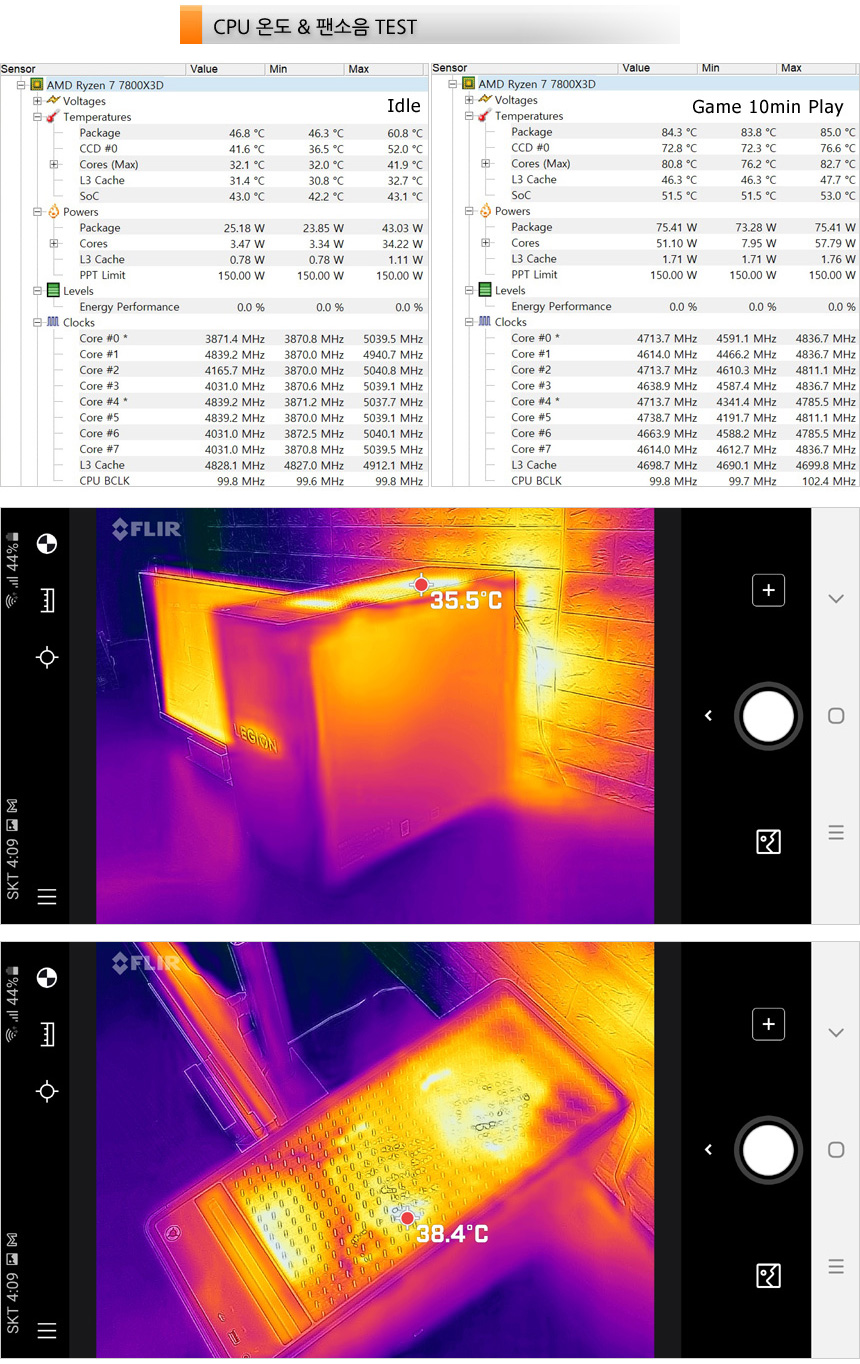
Task: Open the hamburger menu in the 38.4°C thermal view
Action: tap(46, 1330)
